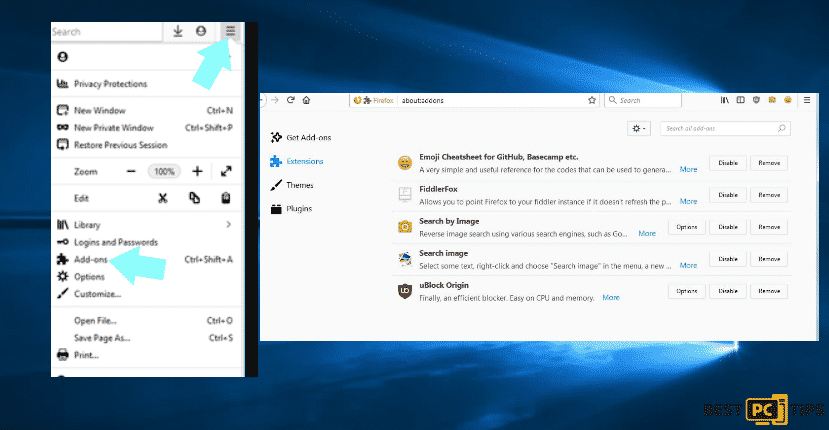The height and width of the screenshot is (430, 829).
Task: Disable the uBlock Origin extension
Action: coord(727,291)
